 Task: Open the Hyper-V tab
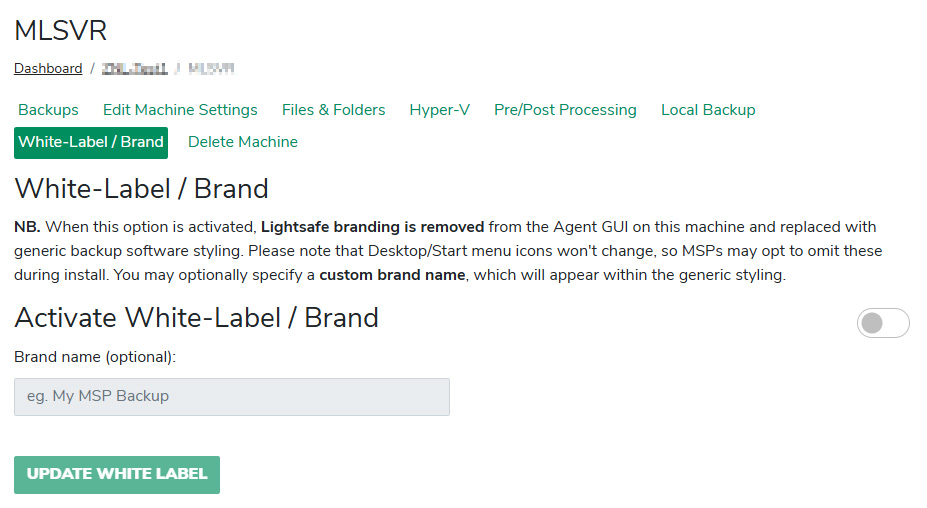(439, 110)
